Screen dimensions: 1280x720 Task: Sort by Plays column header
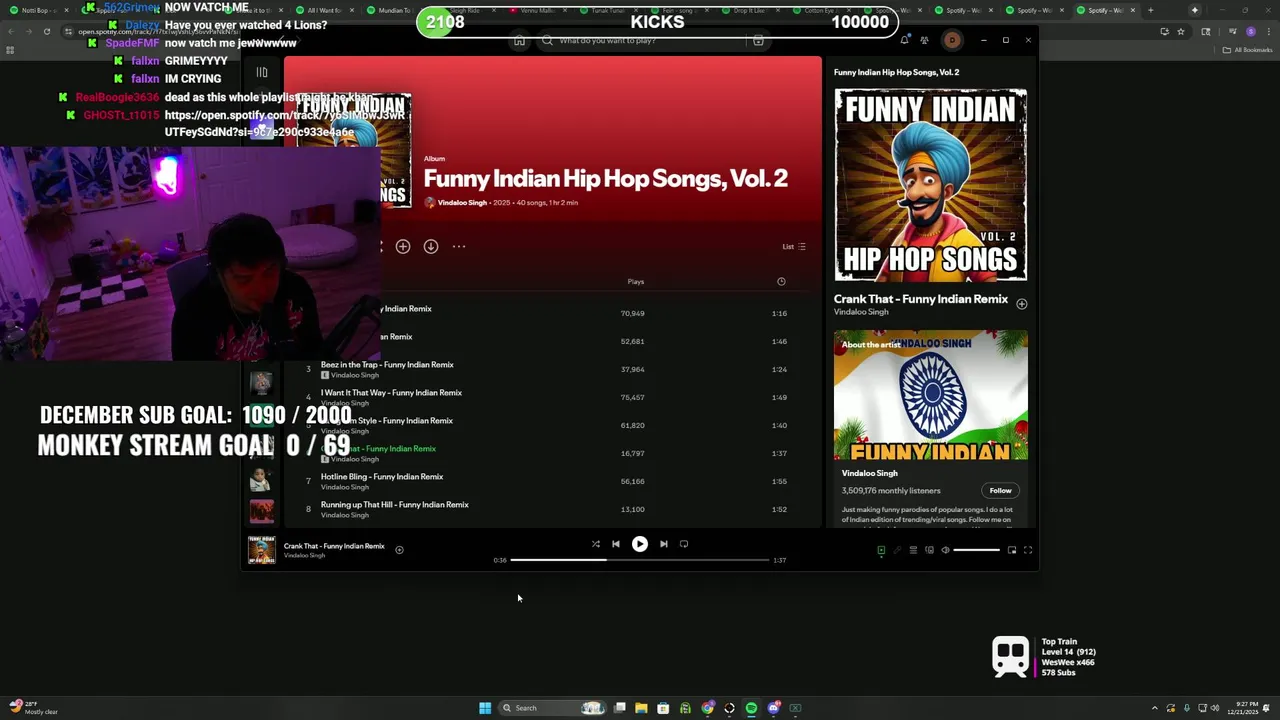tap(636, 281)
